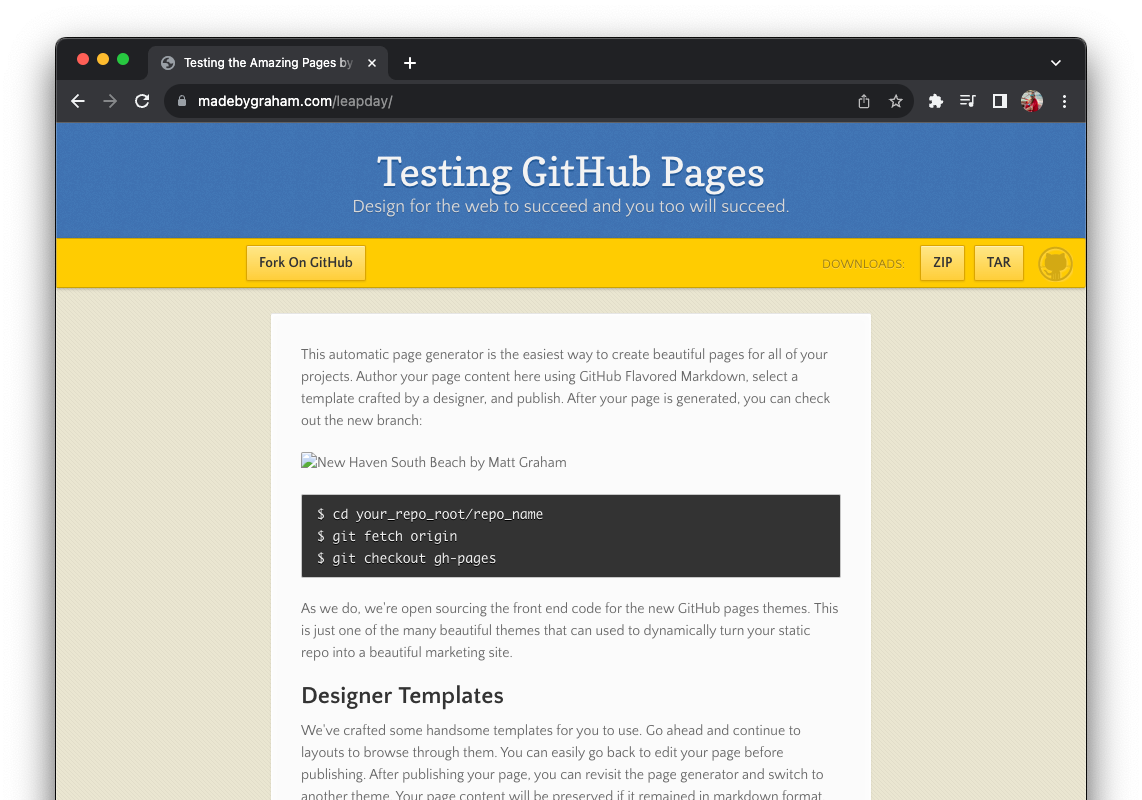
Task: Bookmark this page with the star
Action: 896,101
